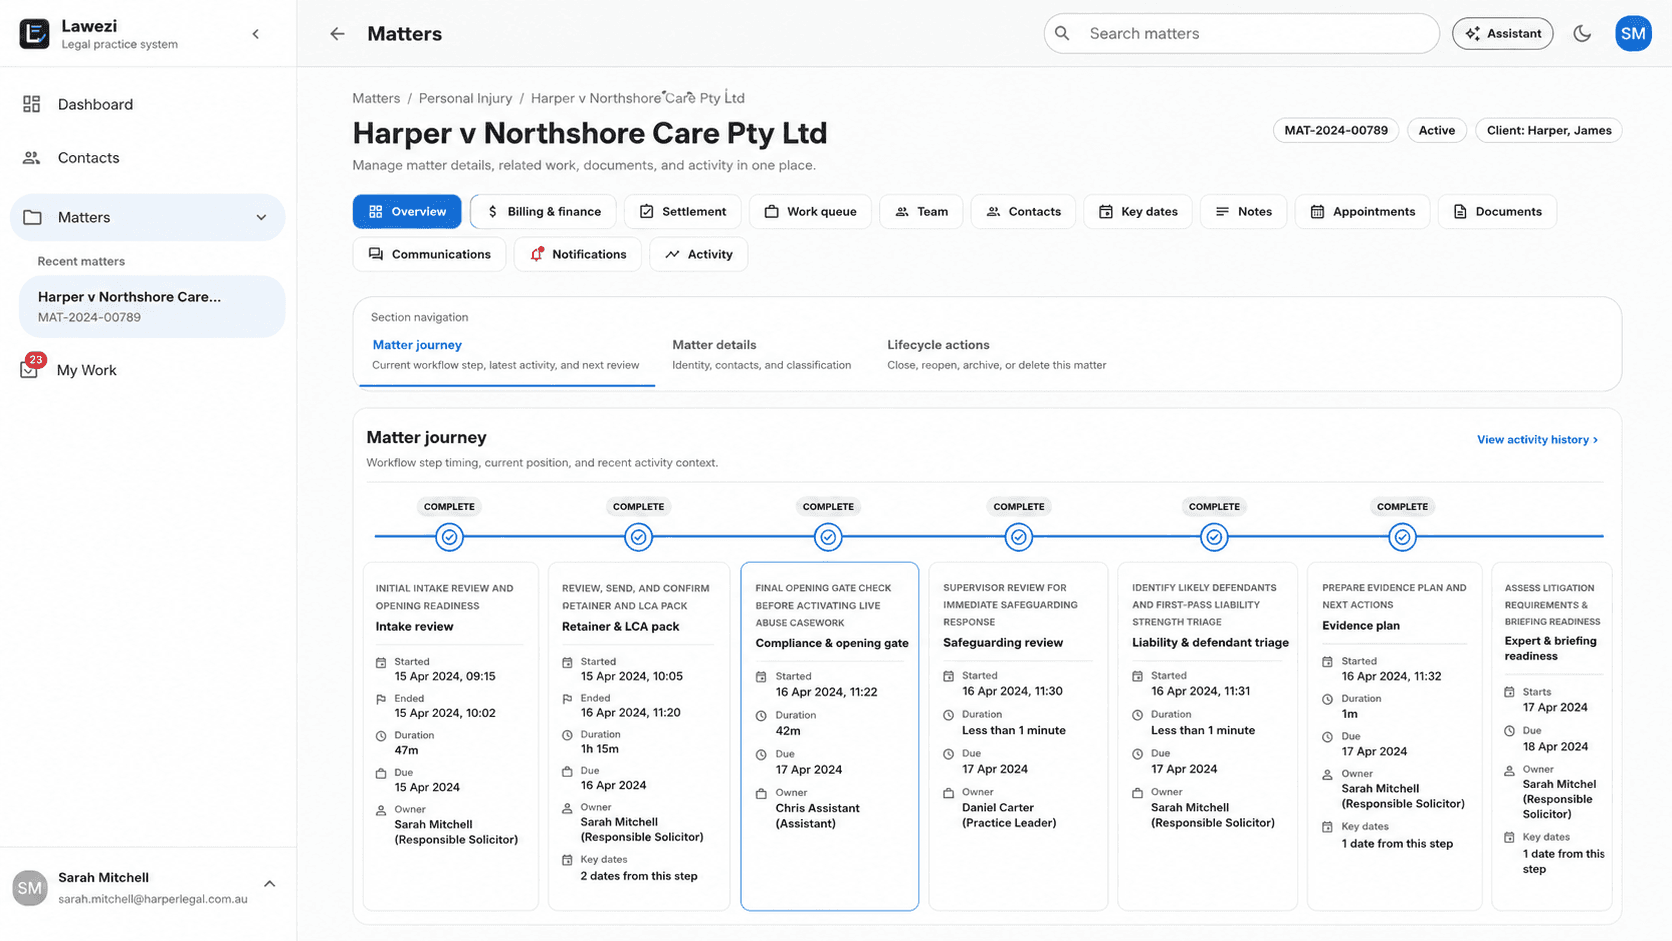Image resolution: width=1672 pixels, height=941 pixels.
Task: Click Compliance & opening gate timeline checkmark
Action: pyautogui.click(x=828, y=537)
